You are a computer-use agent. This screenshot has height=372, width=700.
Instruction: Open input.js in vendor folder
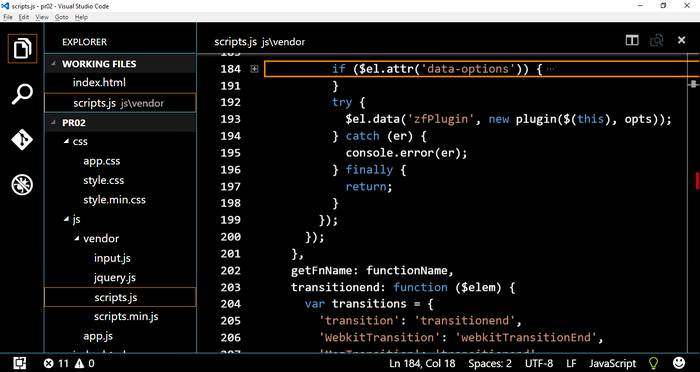click(112, 258)
